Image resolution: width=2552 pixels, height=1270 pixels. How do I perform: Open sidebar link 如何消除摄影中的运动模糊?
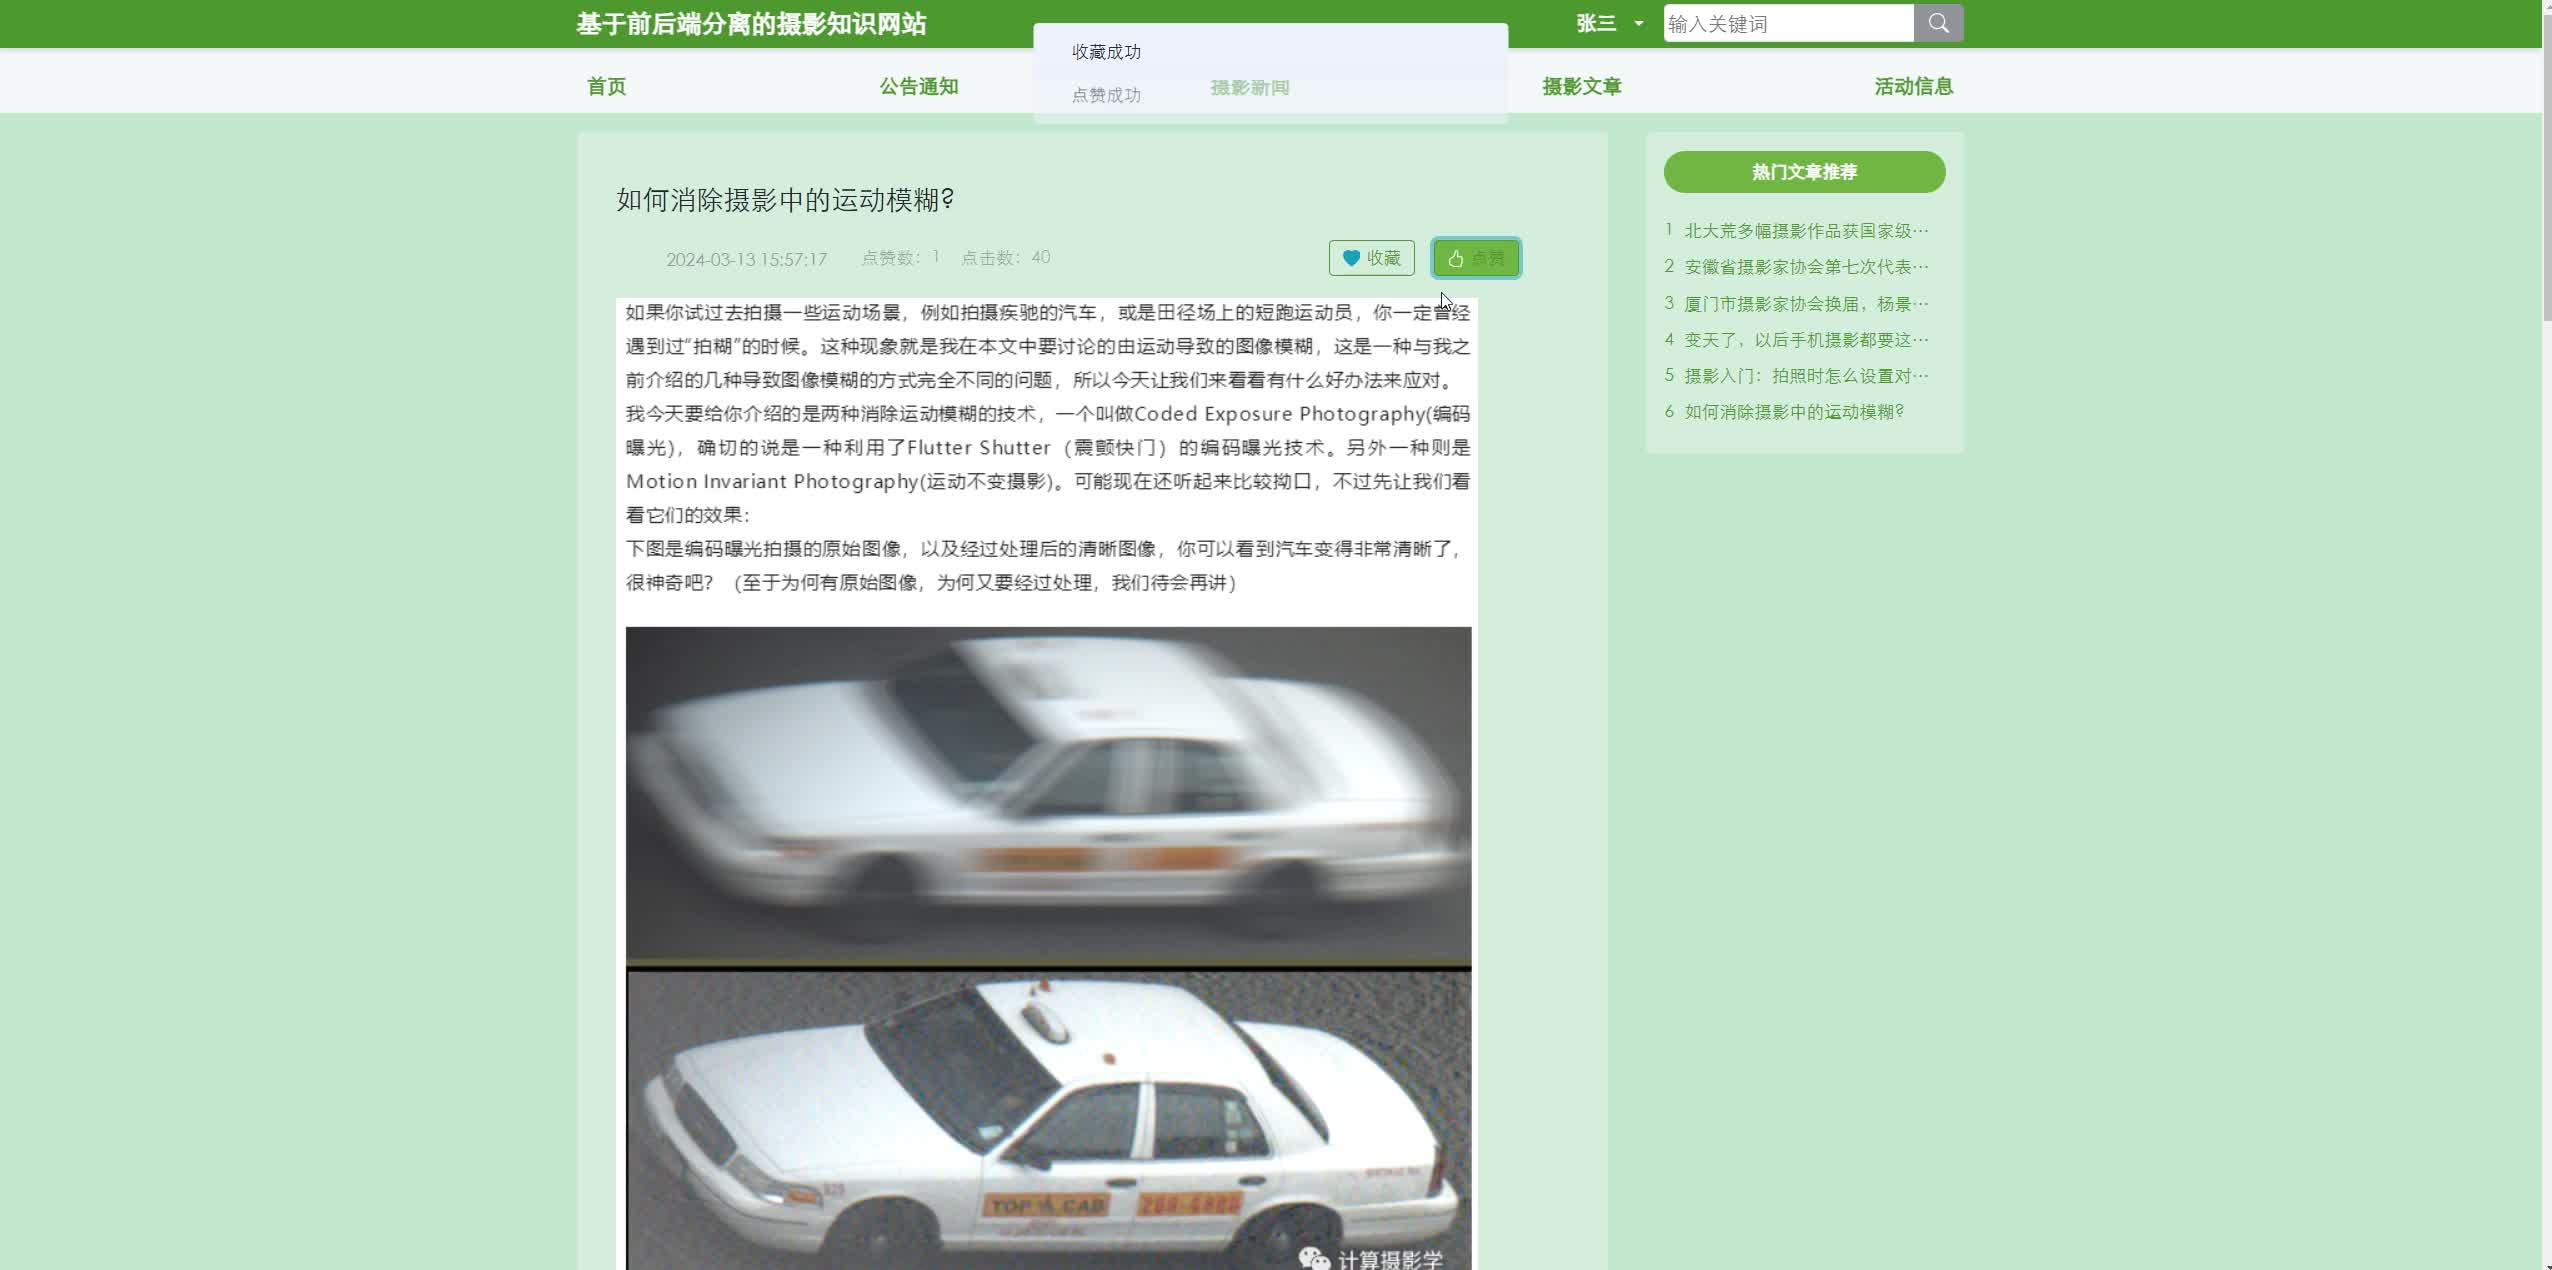tap(1793, 412)
